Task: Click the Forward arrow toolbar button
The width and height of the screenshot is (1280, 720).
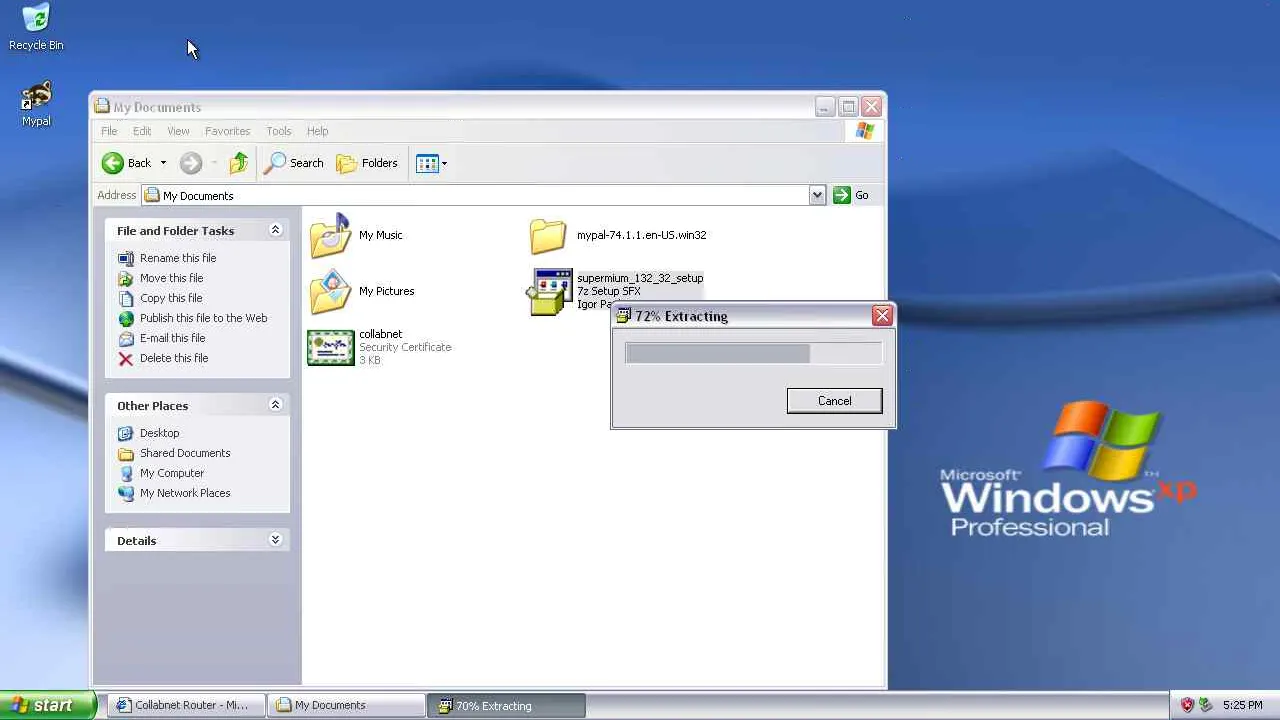Action: 191,163
